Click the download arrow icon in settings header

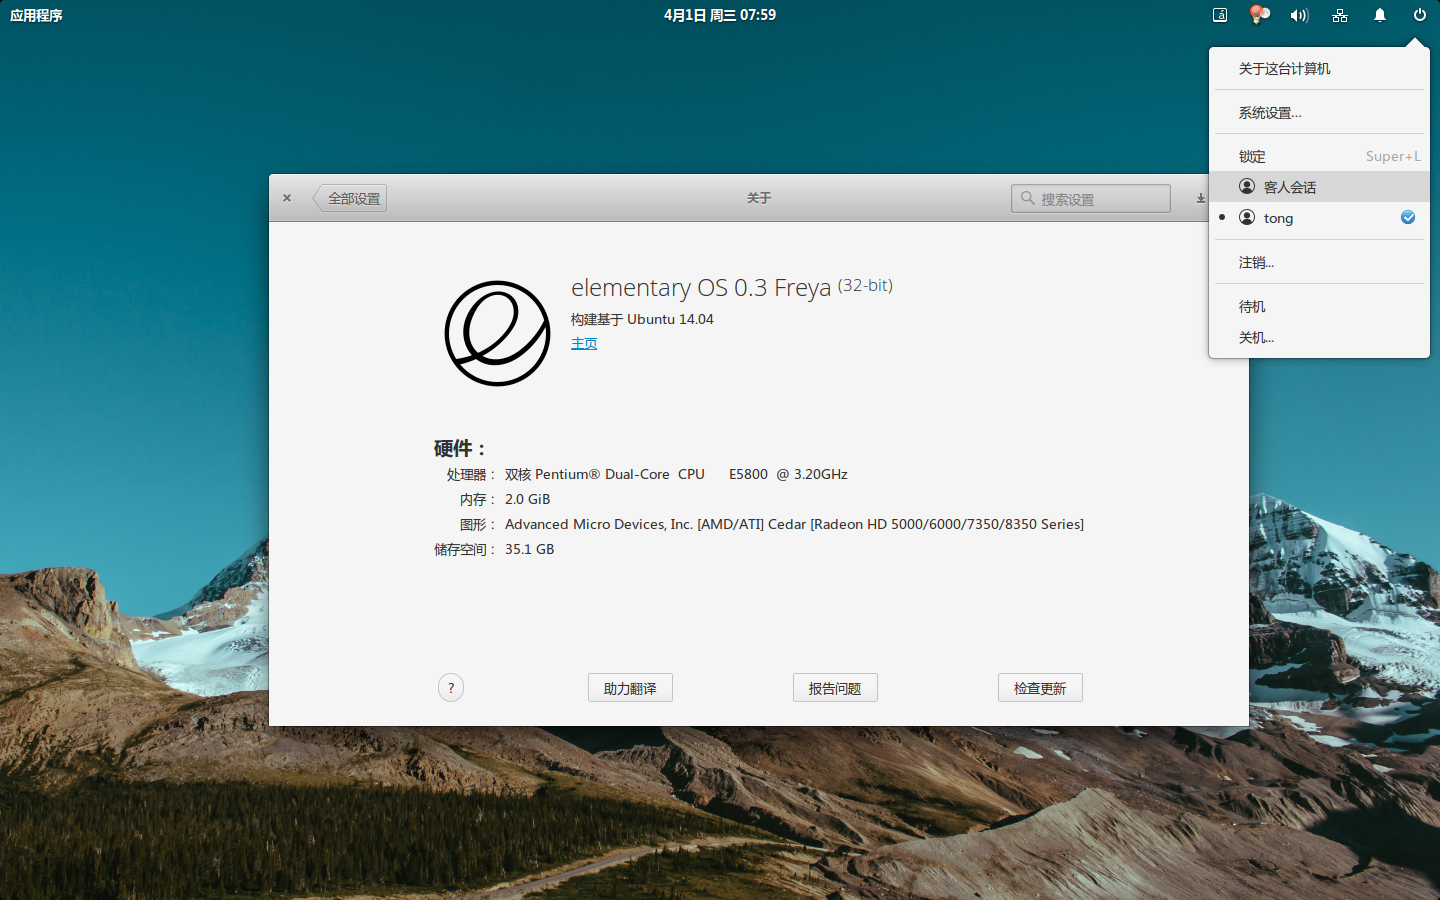(1201, 198)
